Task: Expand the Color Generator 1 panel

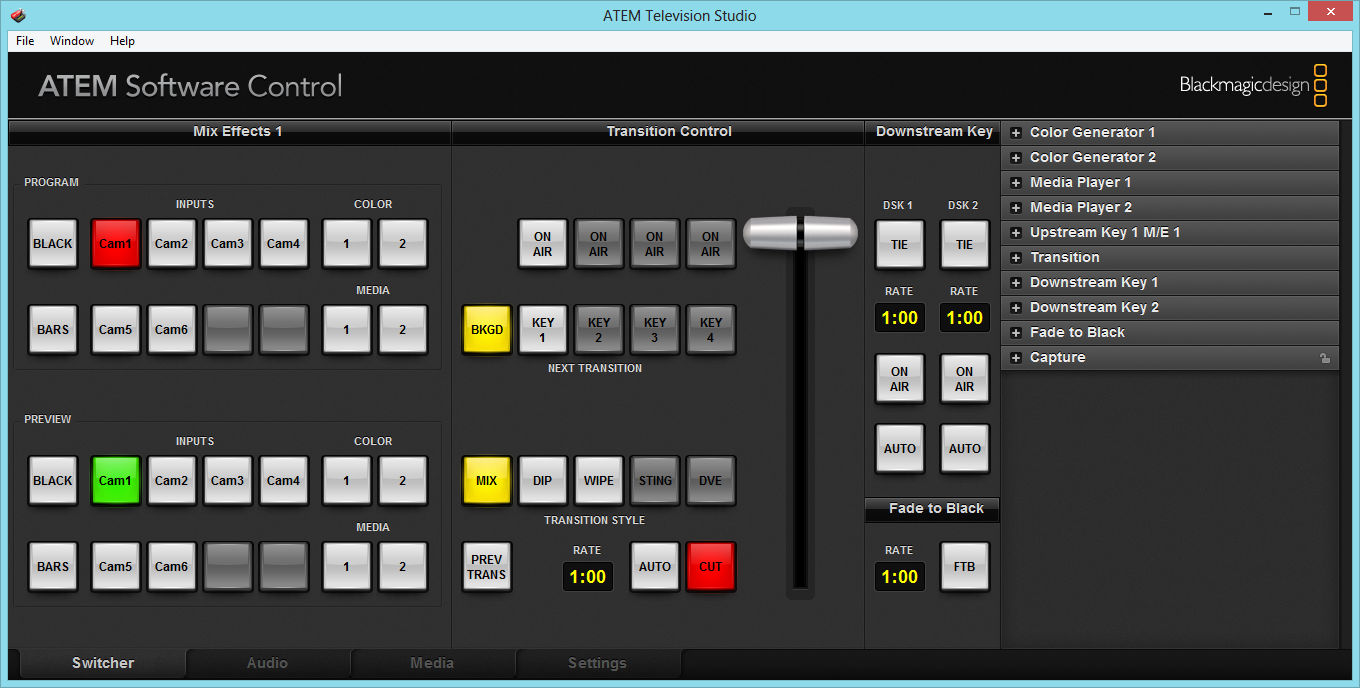Action: coord(1016,132)
